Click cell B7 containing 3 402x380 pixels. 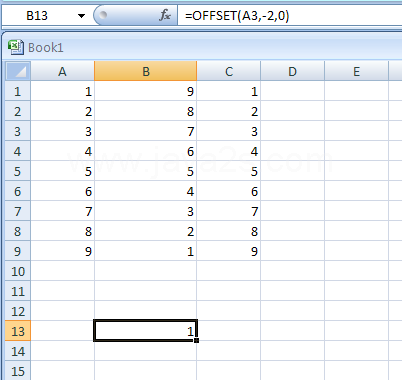pos(146,211)
